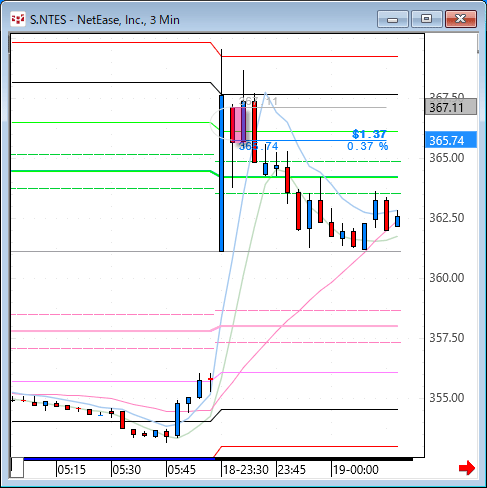Click the 19-00:00 time axis label

click(356, 470)
